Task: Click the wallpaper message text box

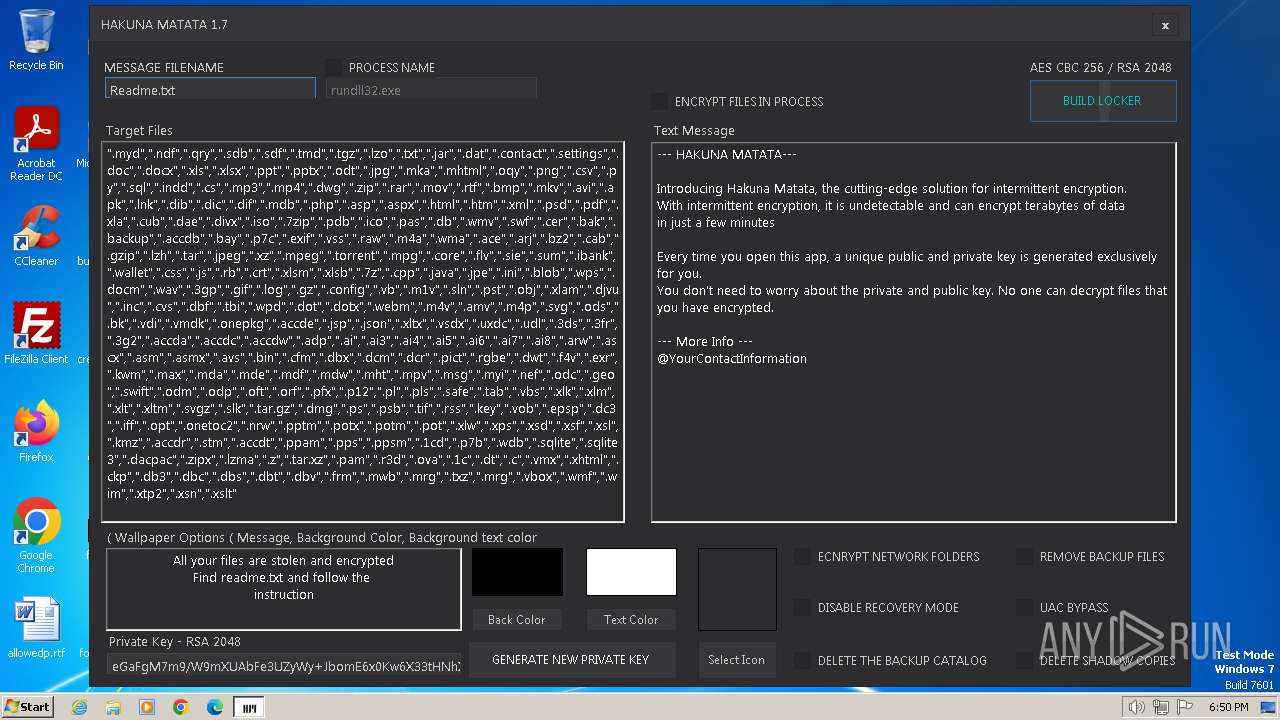Action: [x=284, y=590]
